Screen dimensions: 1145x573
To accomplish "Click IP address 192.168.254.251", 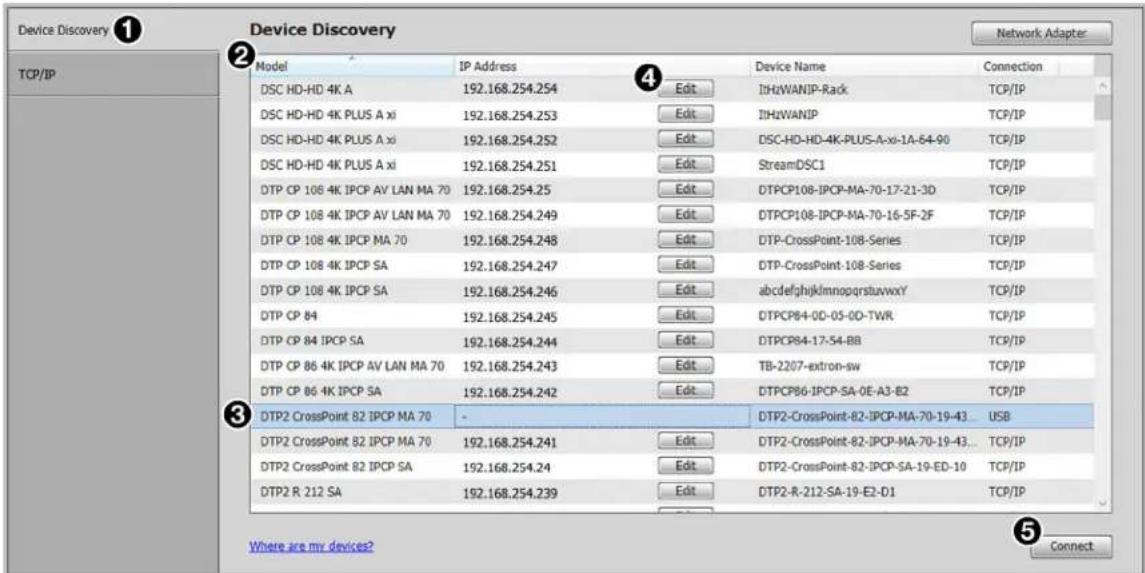I will 510,166.
